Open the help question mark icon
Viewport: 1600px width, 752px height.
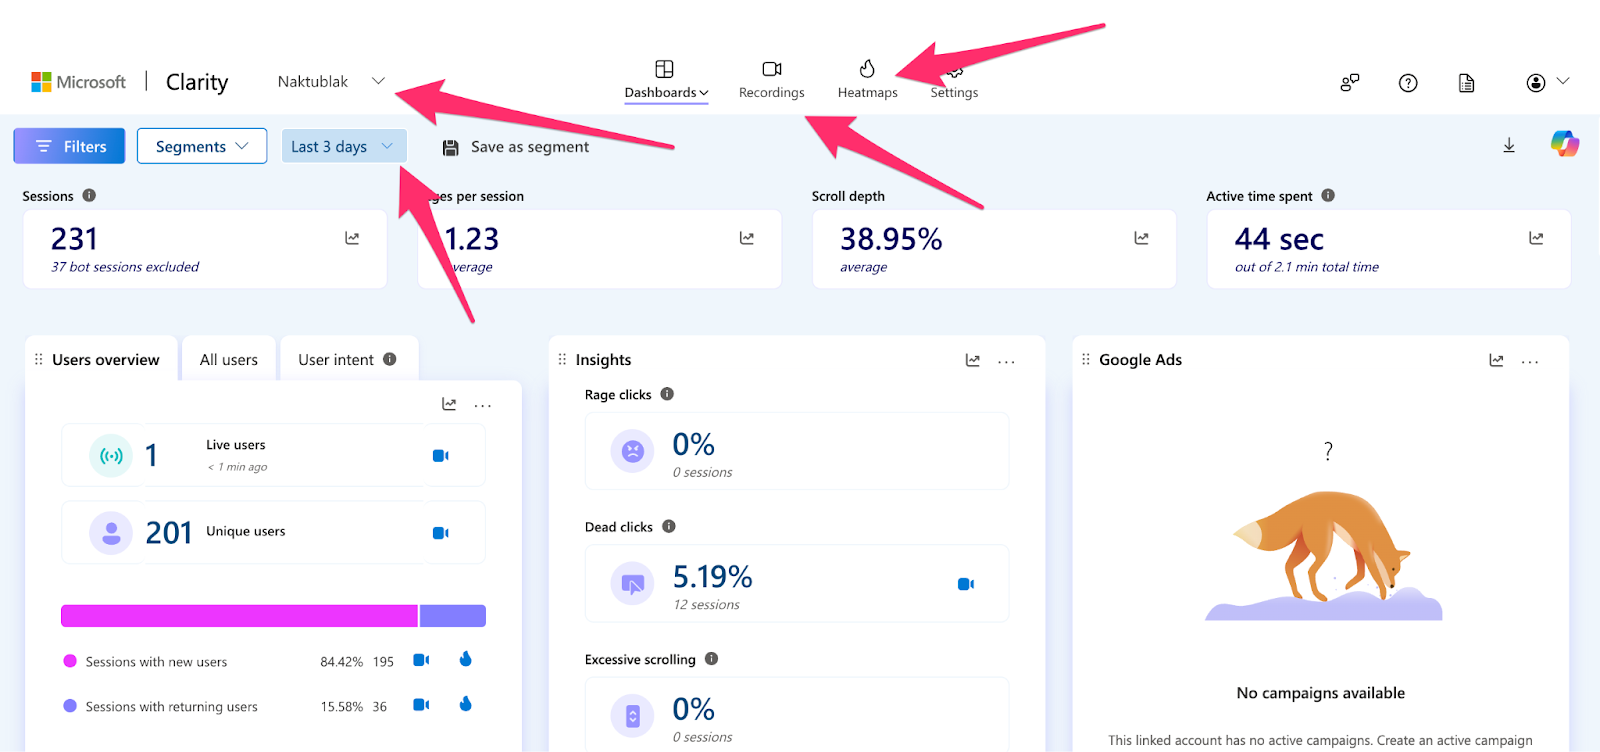coord(1408,83)
